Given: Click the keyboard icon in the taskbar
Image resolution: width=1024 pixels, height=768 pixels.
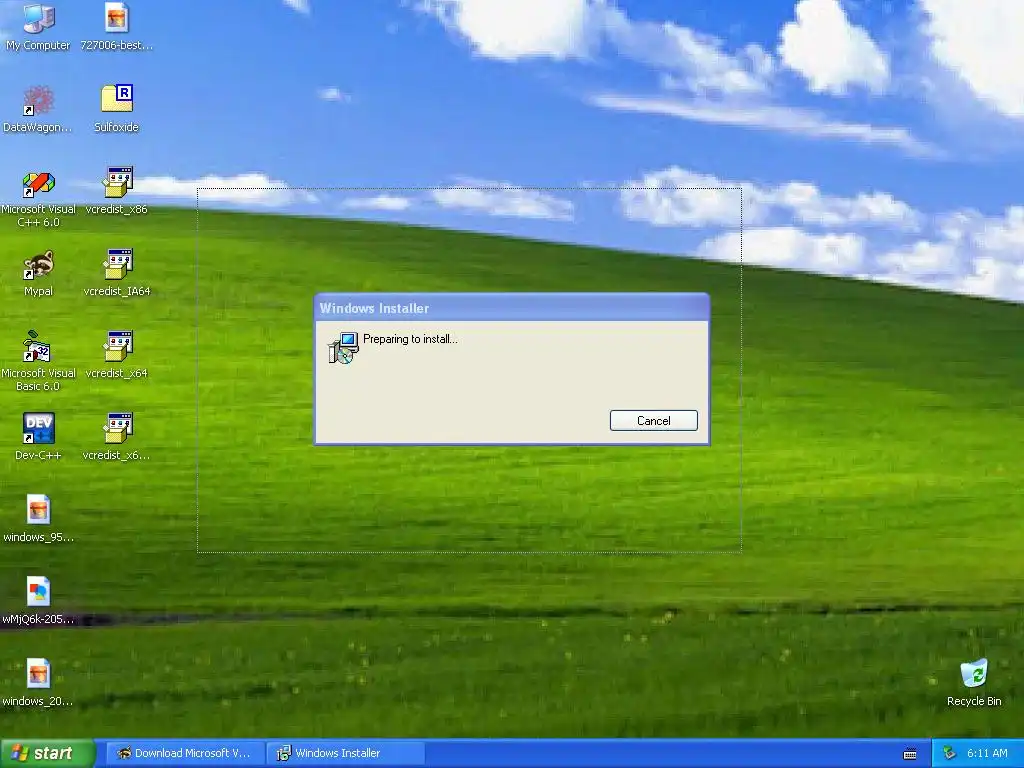Looking at the screenshot, I should point(910,754).
